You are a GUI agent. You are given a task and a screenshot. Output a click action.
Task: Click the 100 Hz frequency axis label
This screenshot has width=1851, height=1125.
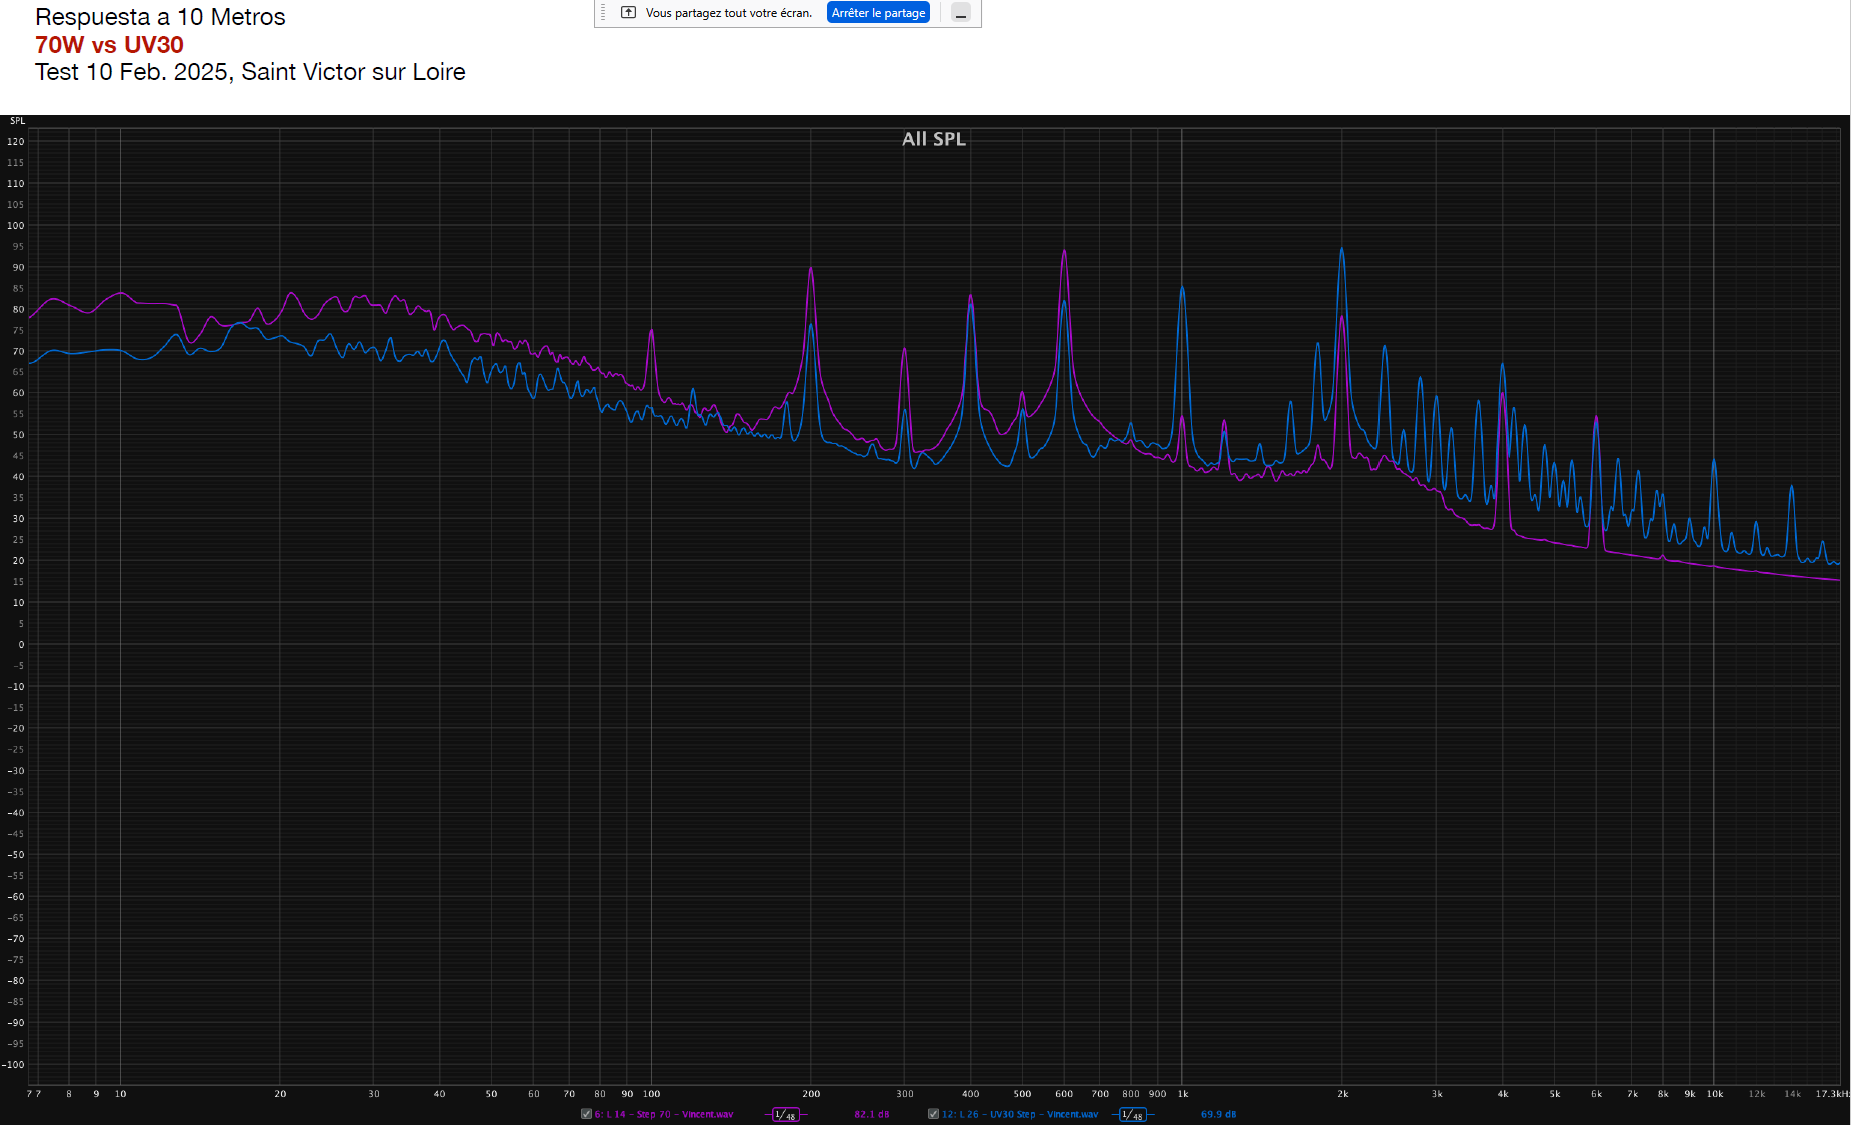coord(651,1094)
